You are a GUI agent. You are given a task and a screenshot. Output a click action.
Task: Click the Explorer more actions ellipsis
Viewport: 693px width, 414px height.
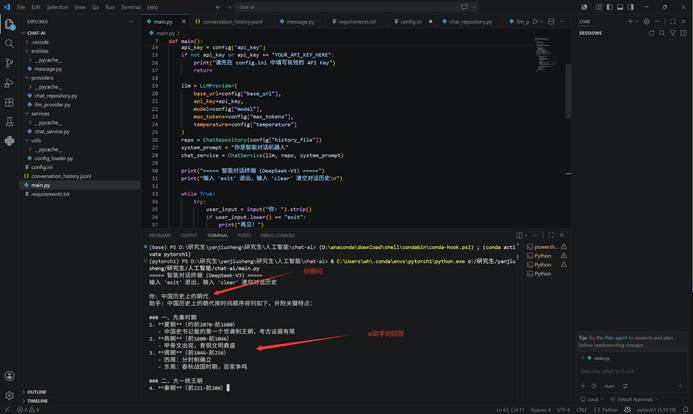click(x=131, y=21)
